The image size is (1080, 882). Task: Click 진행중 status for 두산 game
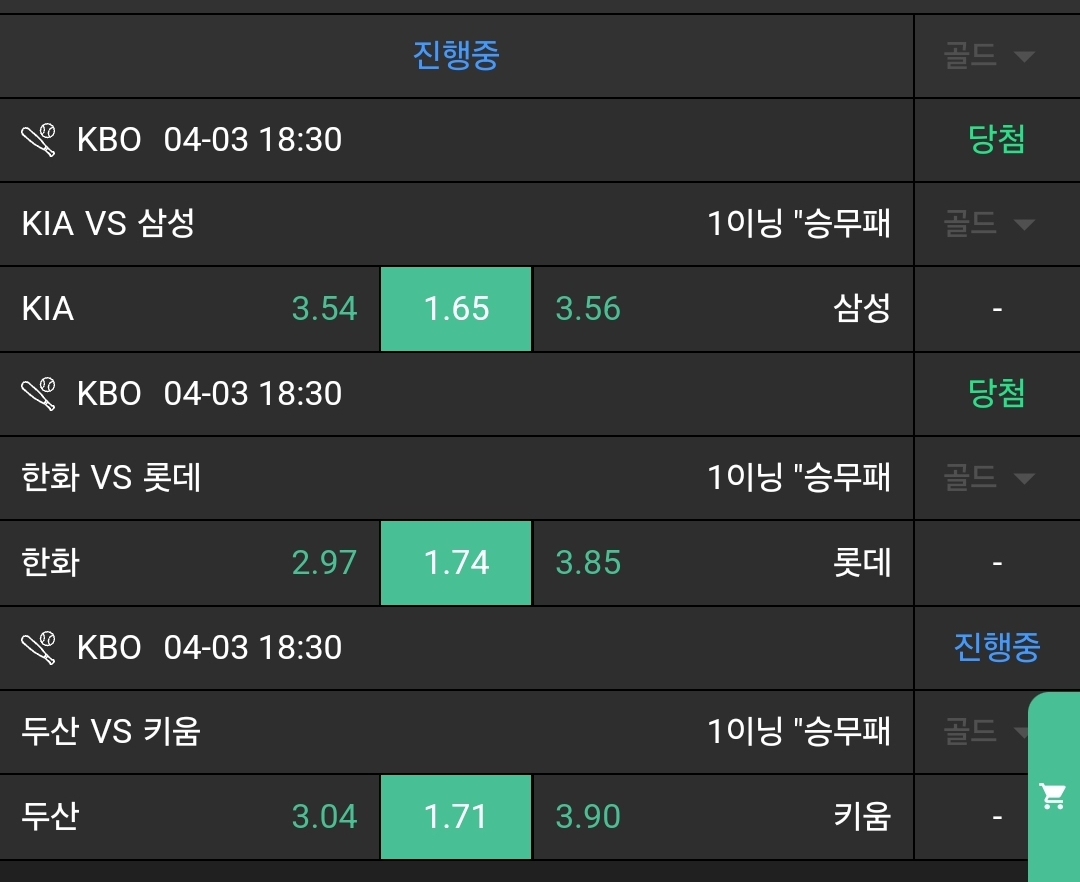(x=996, y=648)
